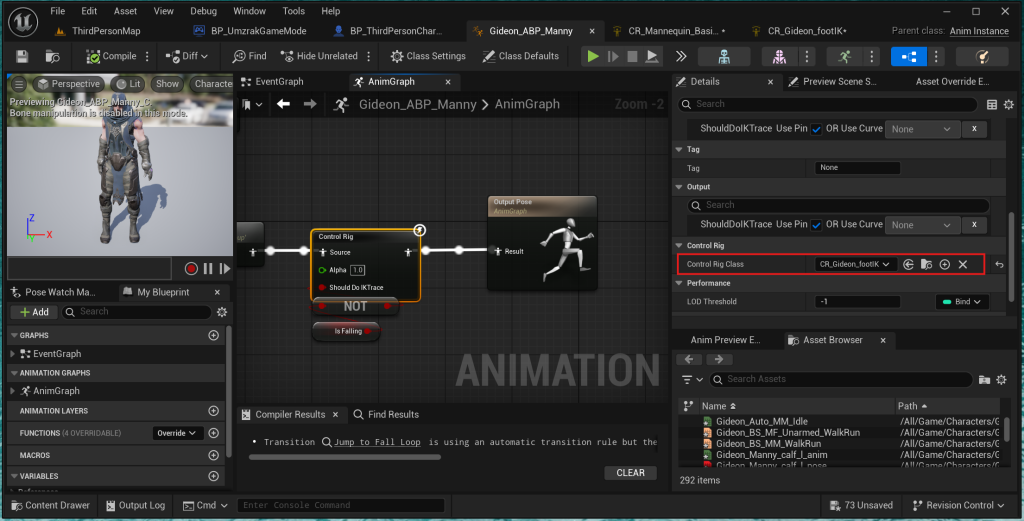This screenshot has width=1024, height=521.
Task: Click the Find magnifier toolbar button
Action: click(x=249, y=56)
